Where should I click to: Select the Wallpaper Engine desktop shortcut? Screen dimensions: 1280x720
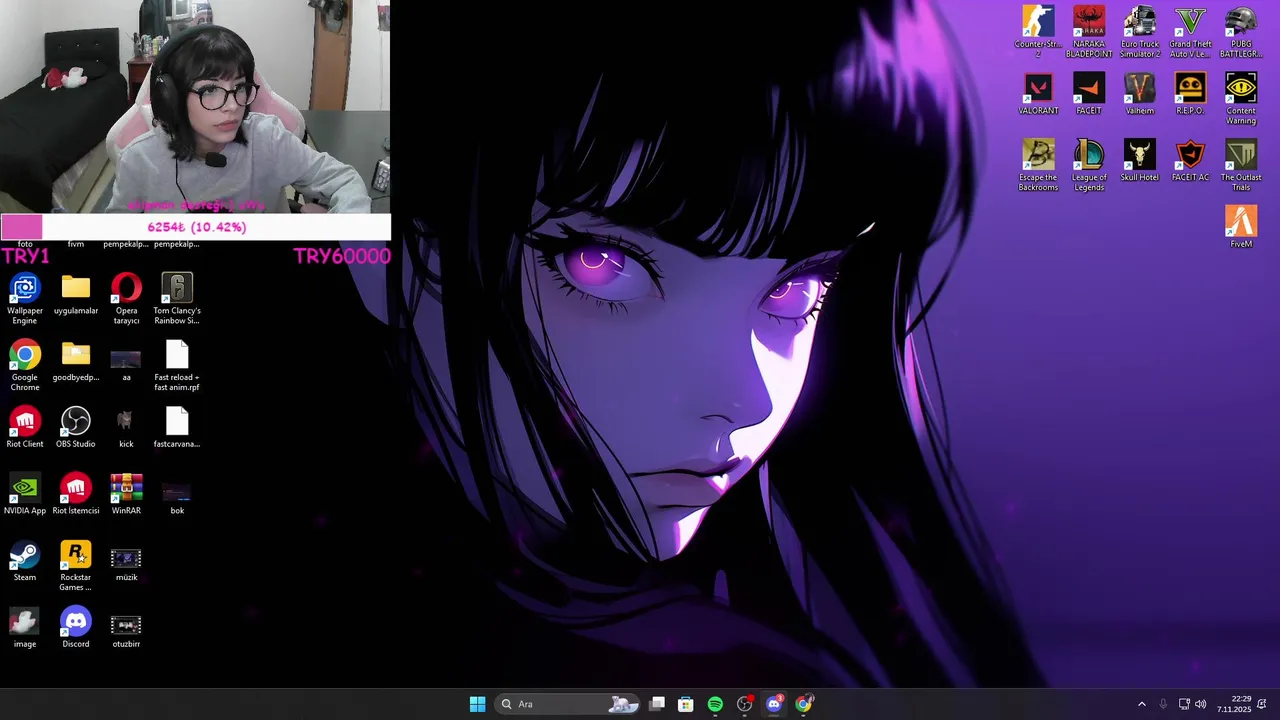tap(25, 299)
